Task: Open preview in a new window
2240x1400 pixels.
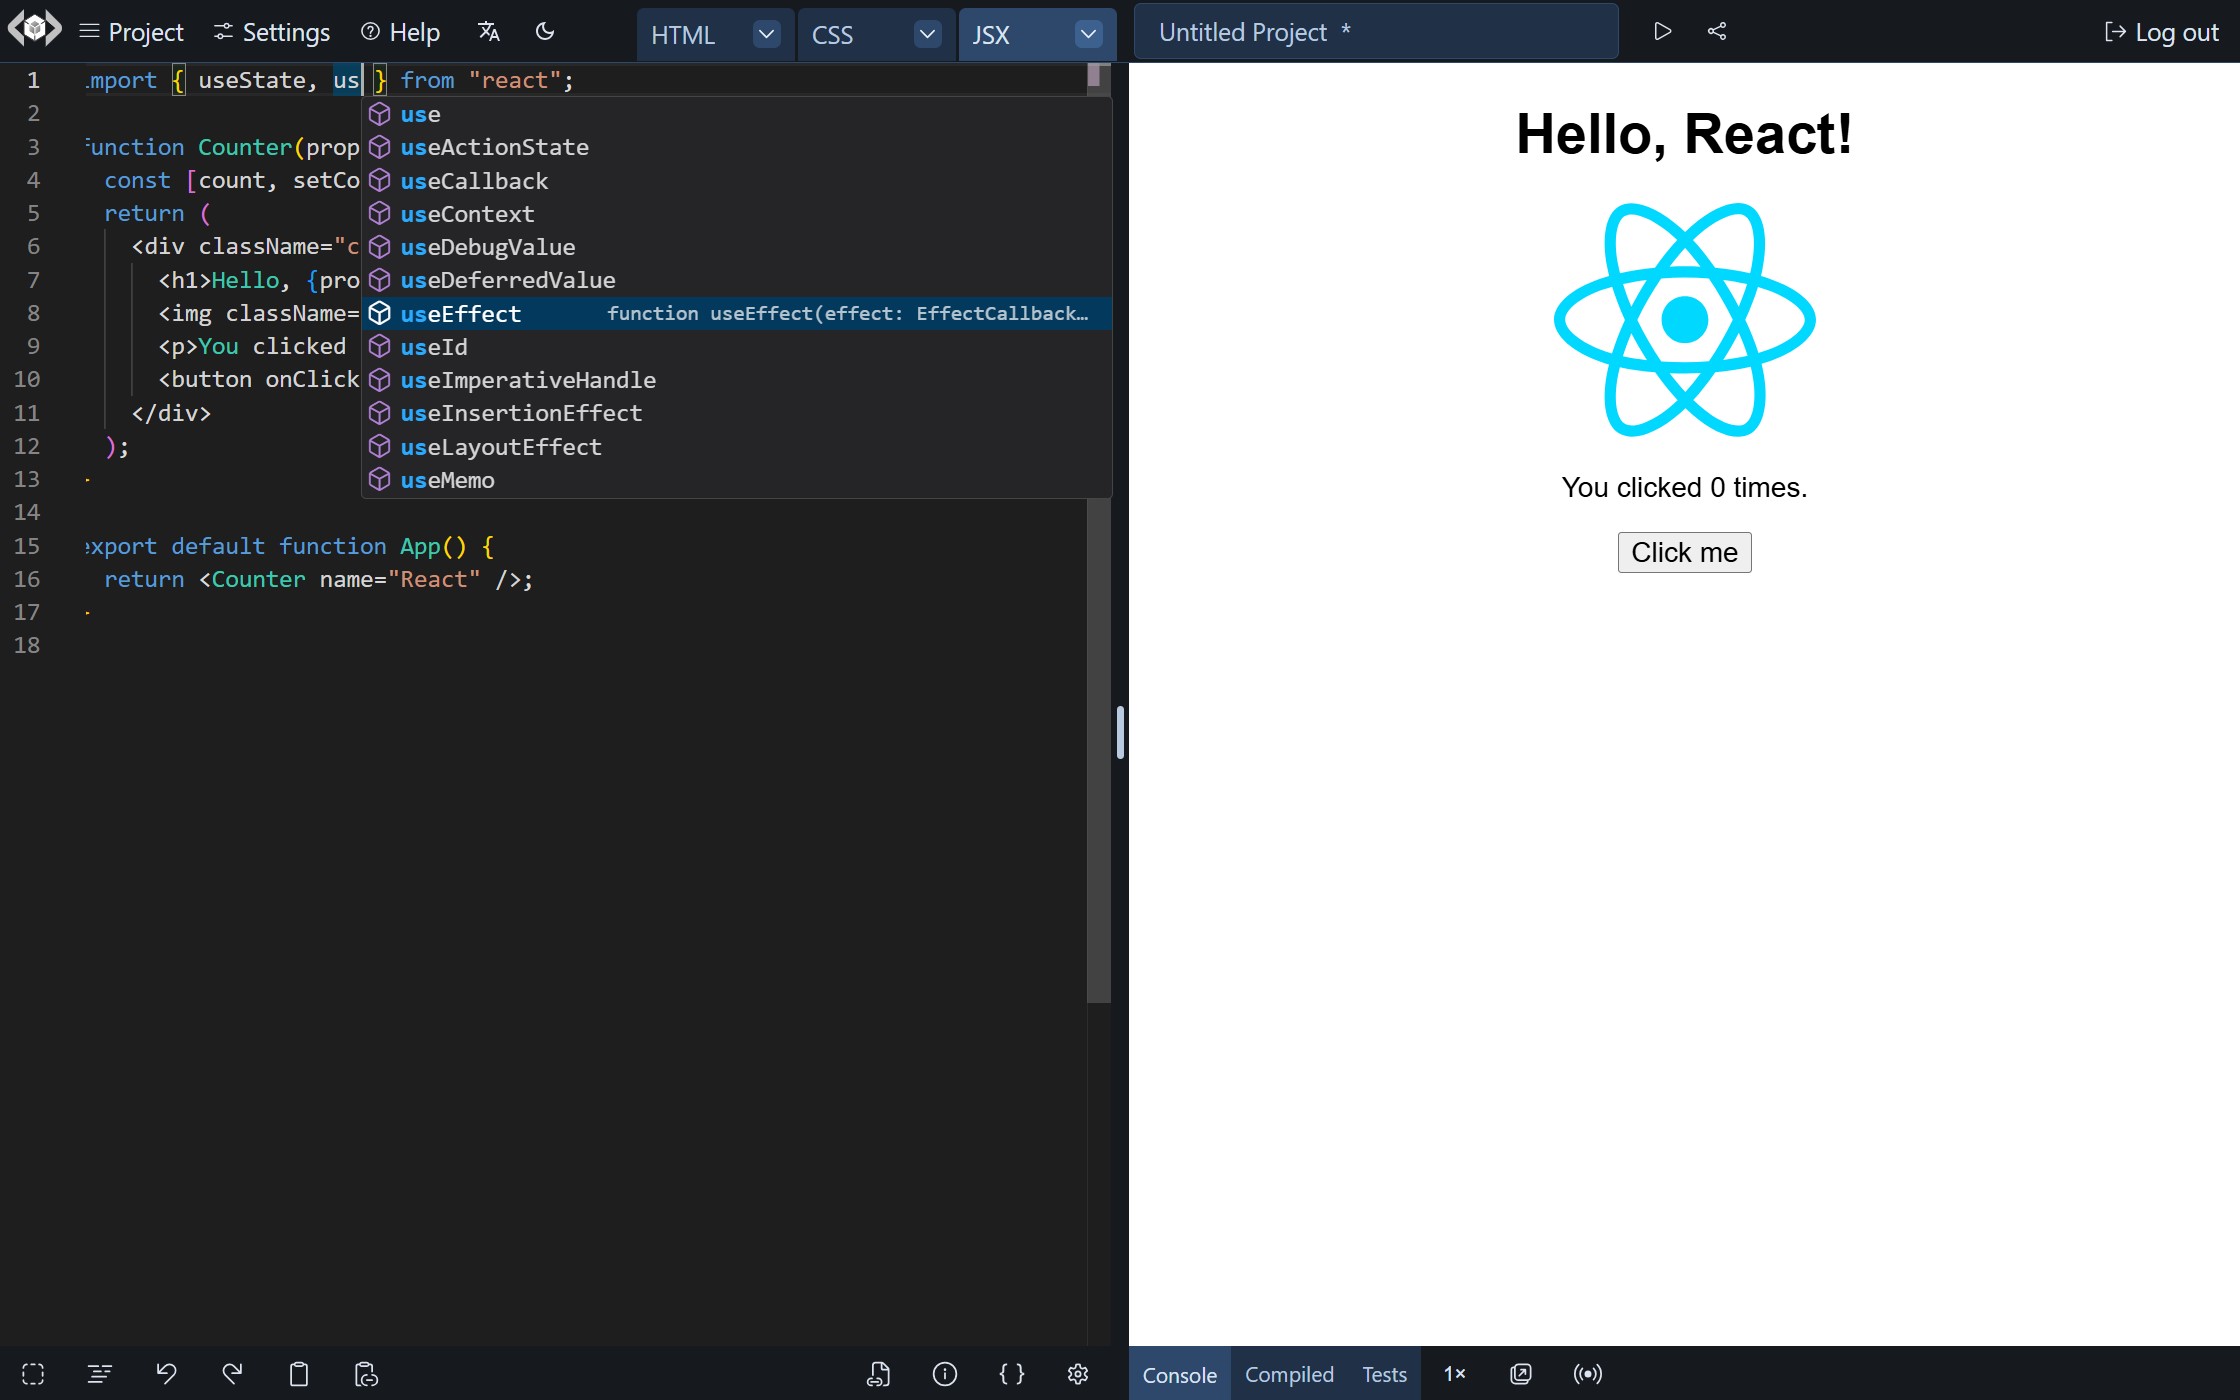Action: pos(1520,1373)
